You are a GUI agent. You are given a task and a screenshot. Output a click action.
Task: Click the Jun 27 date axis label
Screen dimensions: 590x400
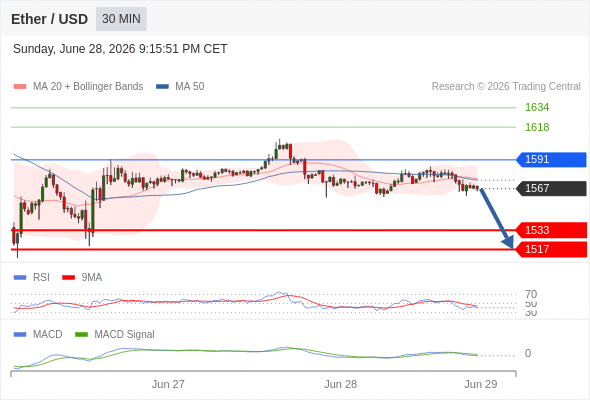[168, 384]
